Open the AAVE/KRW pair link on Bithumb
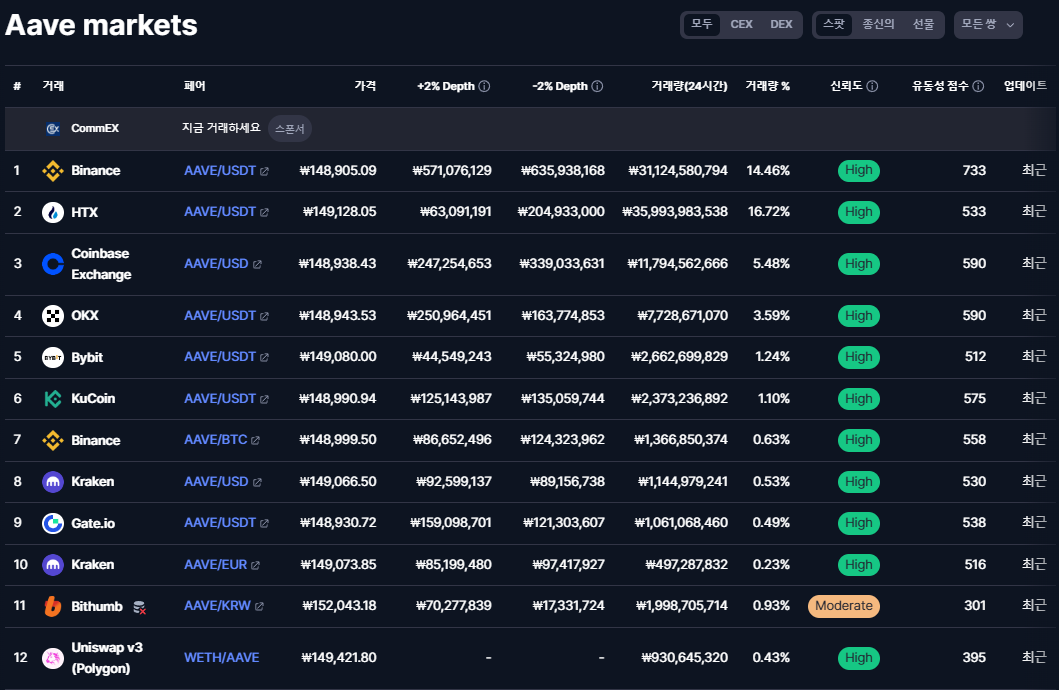 217,606
